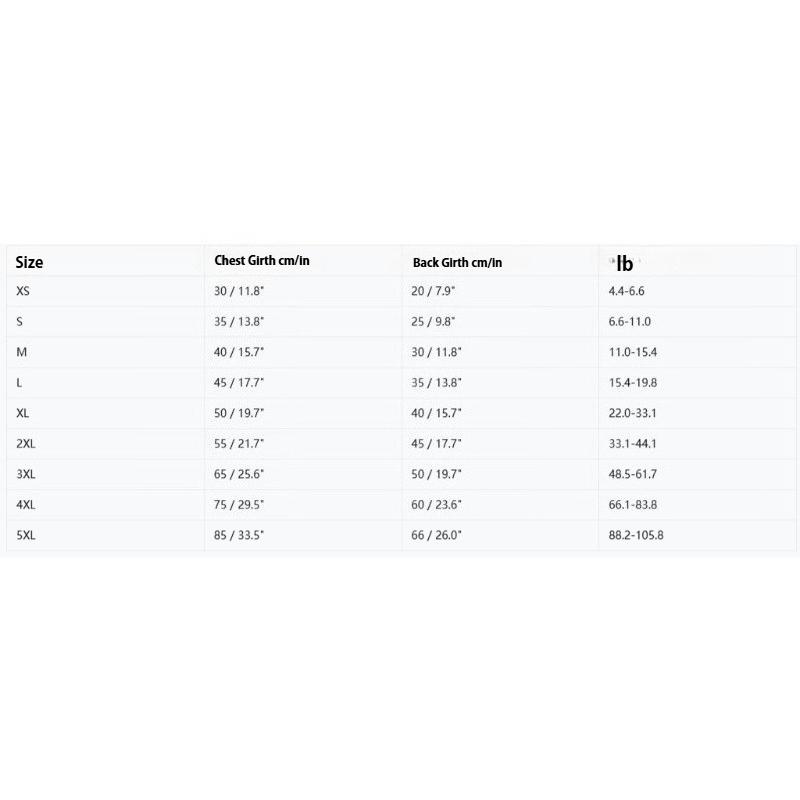Select the 3XL size row label
This screenshot has width=800, height=800.
tap(27, 474)
